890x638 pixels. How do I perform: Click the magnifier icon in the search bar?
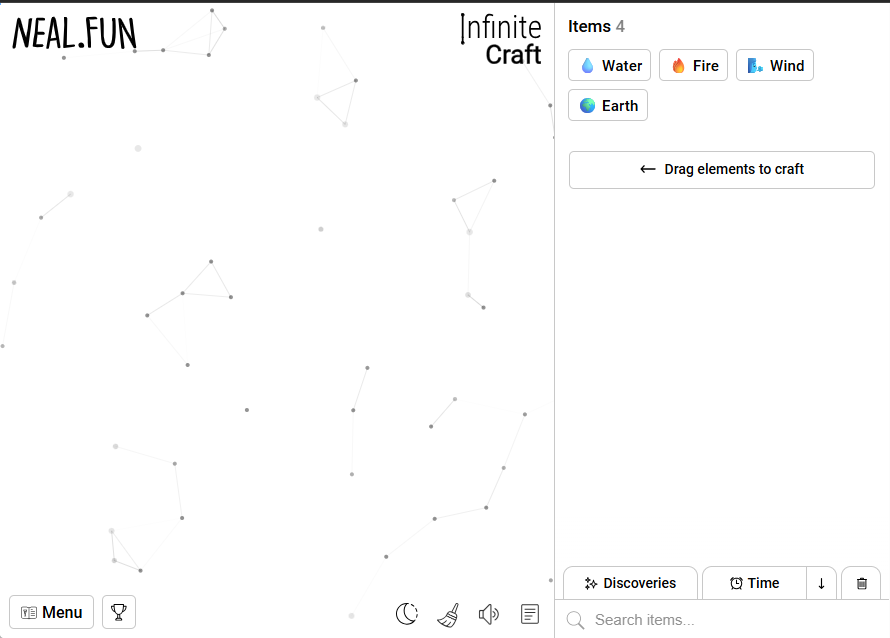click(x=575, y=620)
